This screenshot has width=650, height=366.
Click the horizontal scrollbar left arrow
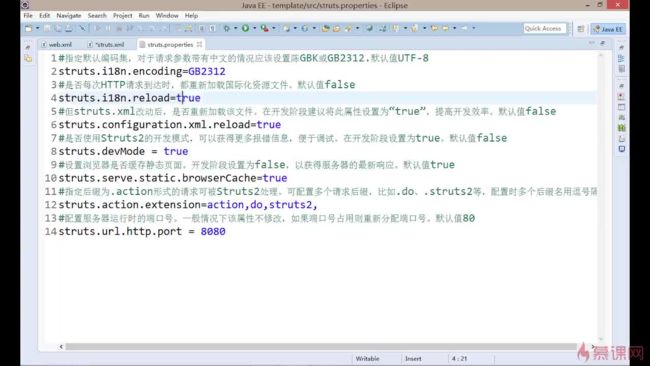click(x=61, y=347)
